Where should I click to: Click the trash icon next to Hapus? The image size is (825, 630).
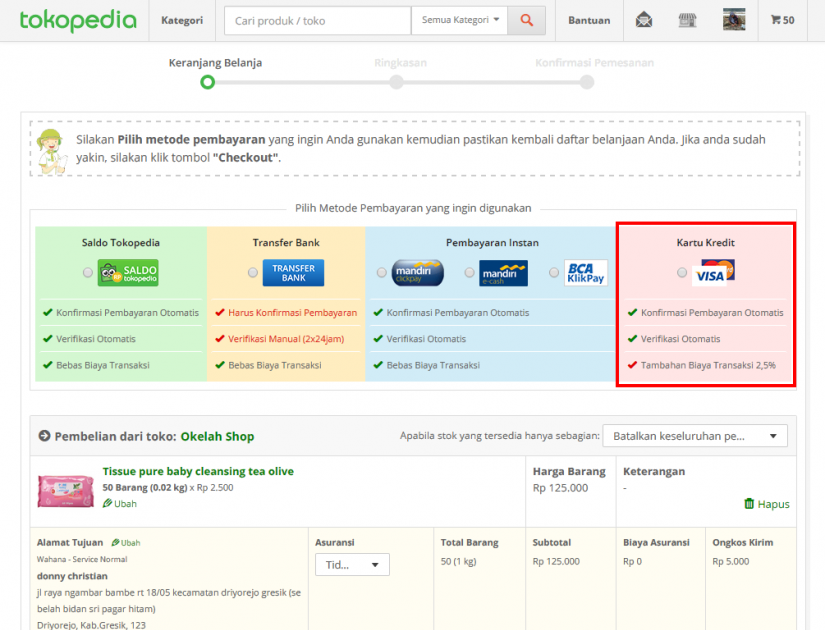click(x=749, y=504)
